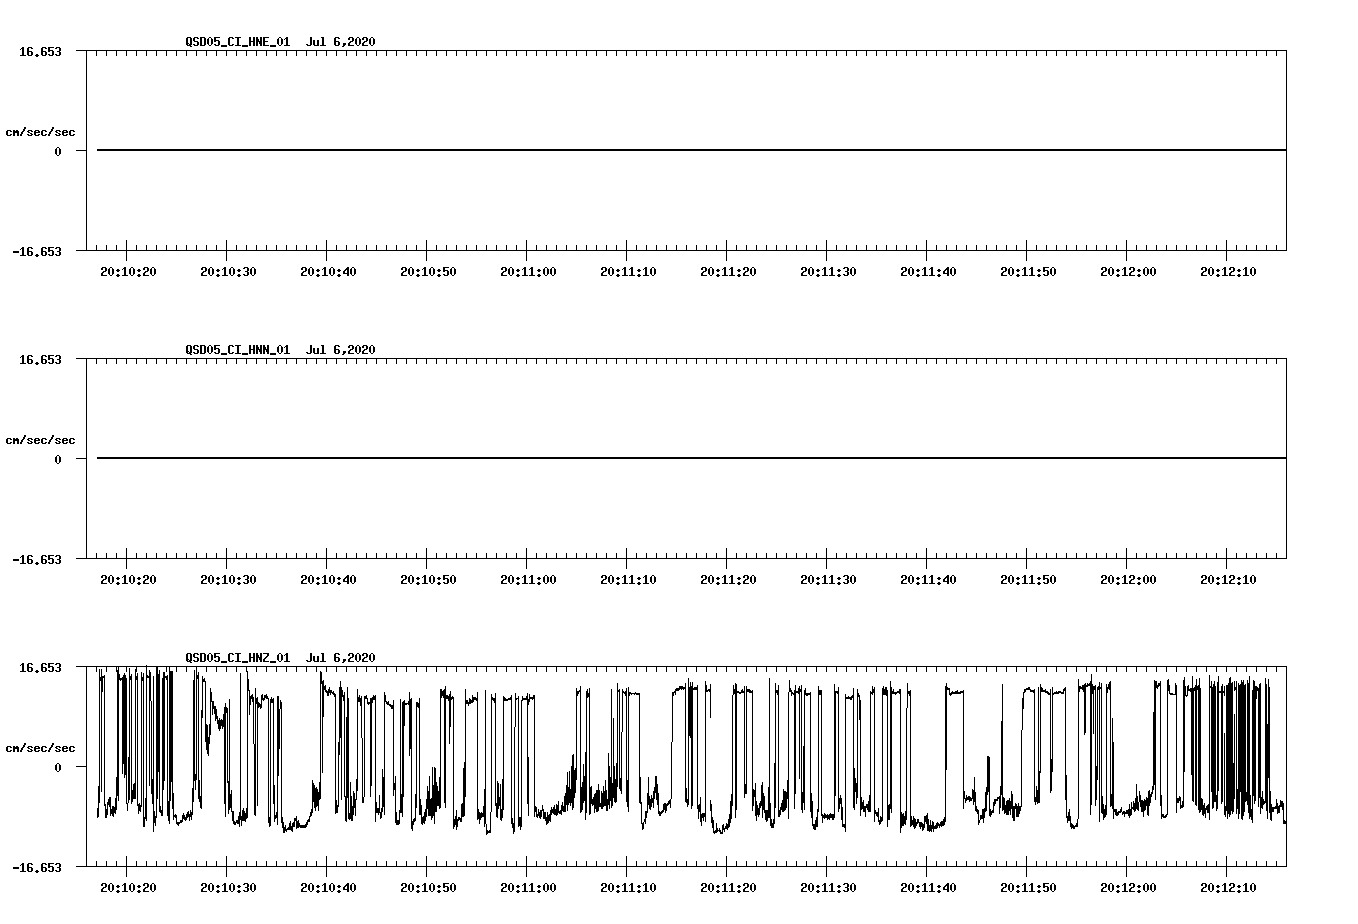Click the 20:11:30 time label under HNZ plot
Viewport: 1358px width, 924px height.
[828, 887]
